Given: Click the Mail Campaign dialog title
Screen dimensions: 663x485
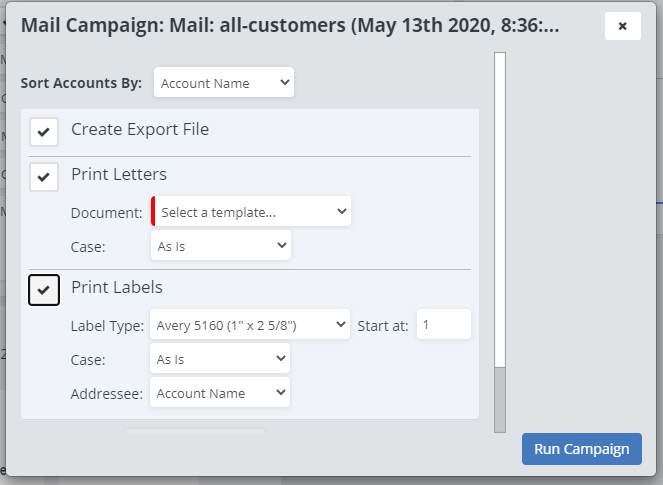Looking at the screenshot, I should pyautogui.click(x=290, y=26).
